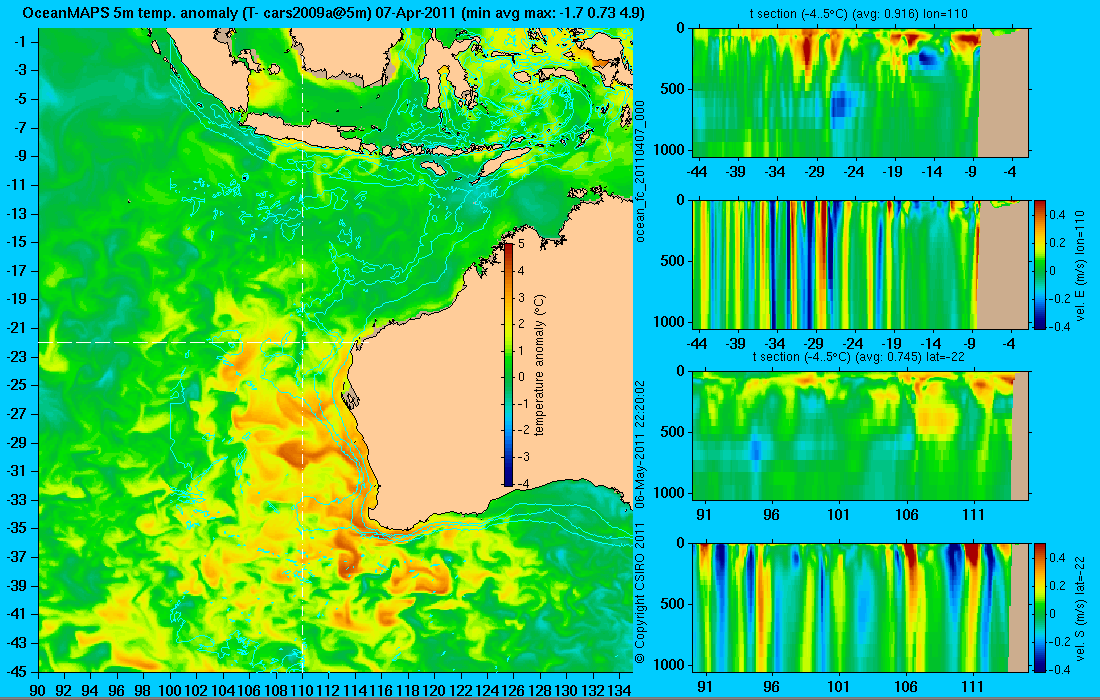Screen dimensions: 1100x700
Task: Open the southward velocity section plot lat=-22
Action: [x=860, y=607]
